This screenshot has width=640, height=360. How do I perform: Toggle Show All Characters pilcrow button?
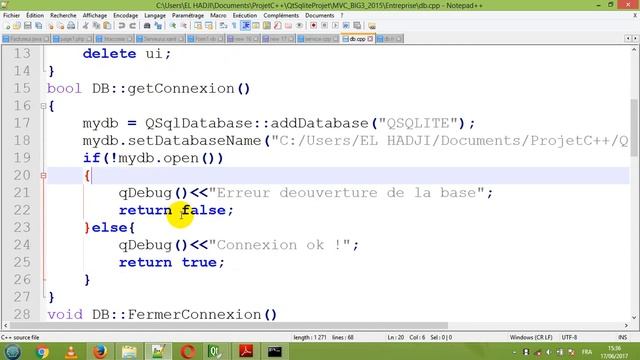(234, 26)
